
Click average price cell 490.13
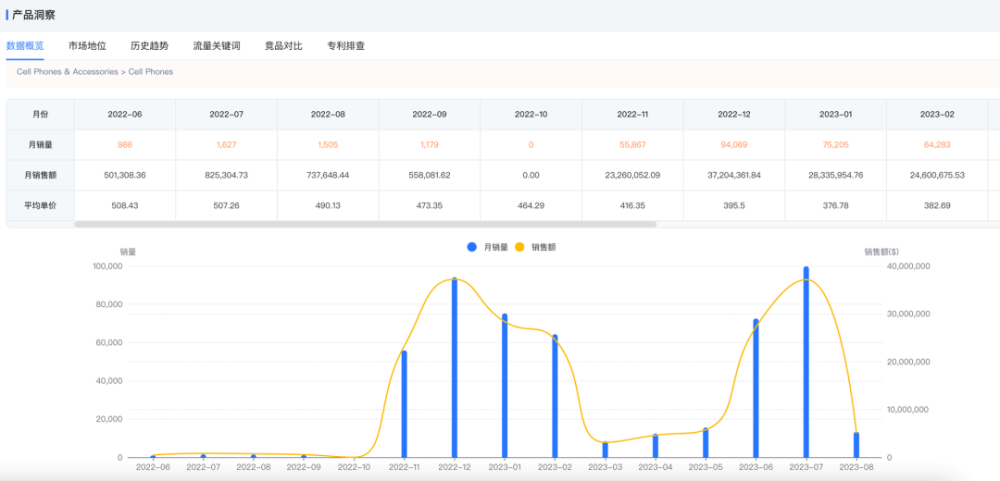pos(328,205)
